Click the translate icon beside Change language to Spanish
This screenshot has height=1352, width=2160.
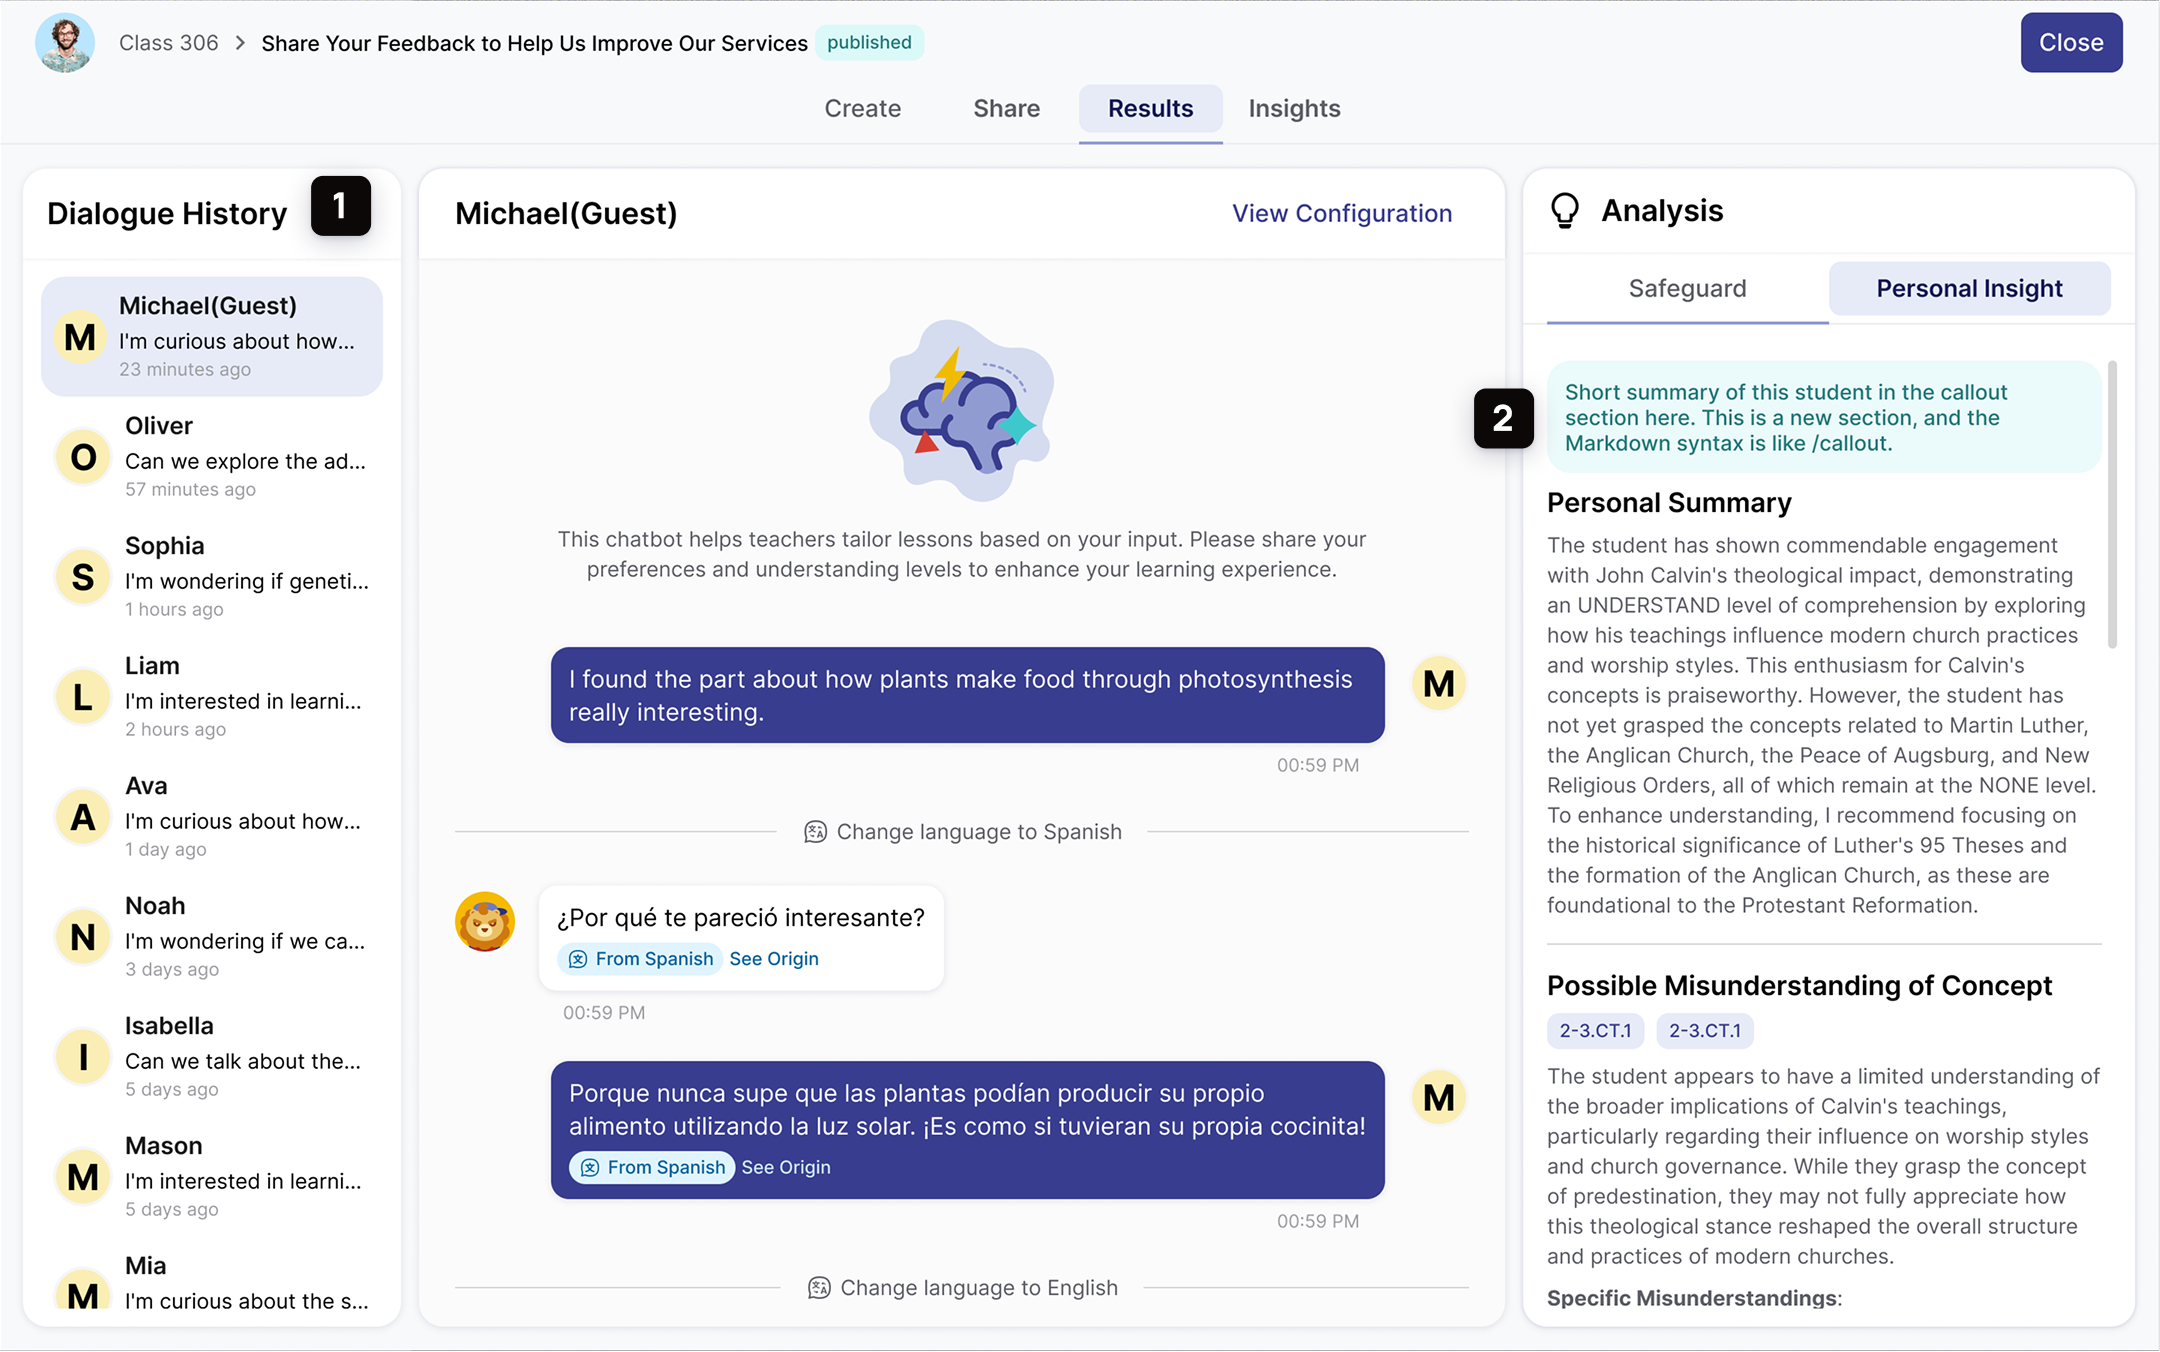815,832
